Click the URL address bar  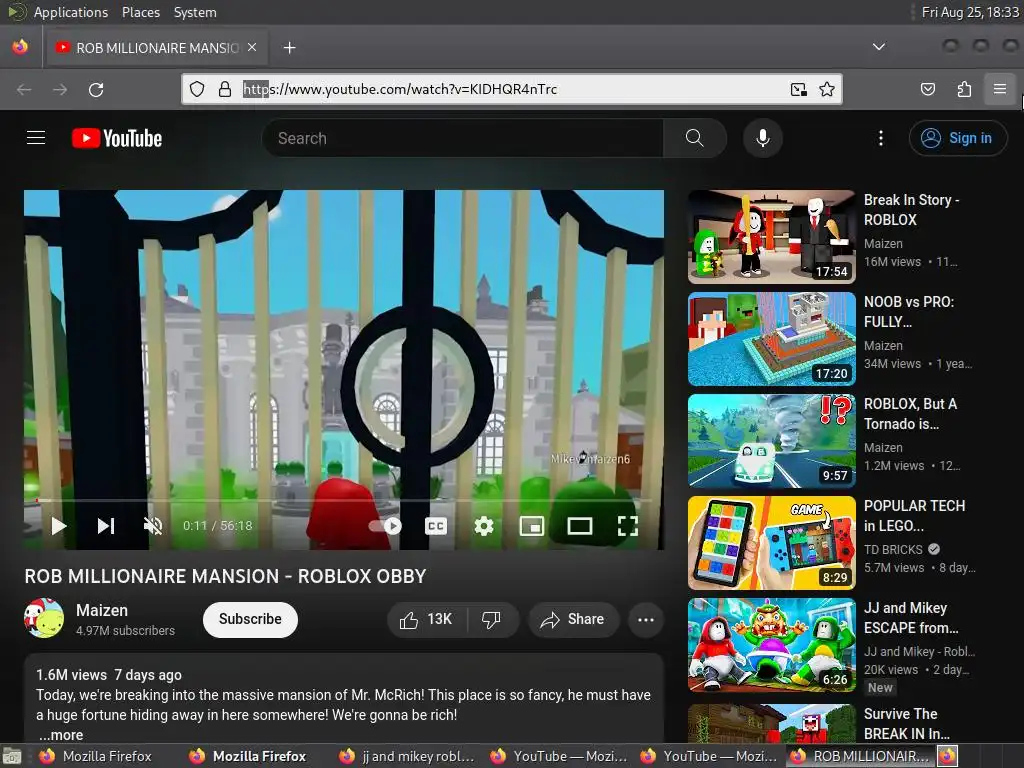(x=513, y=89)
